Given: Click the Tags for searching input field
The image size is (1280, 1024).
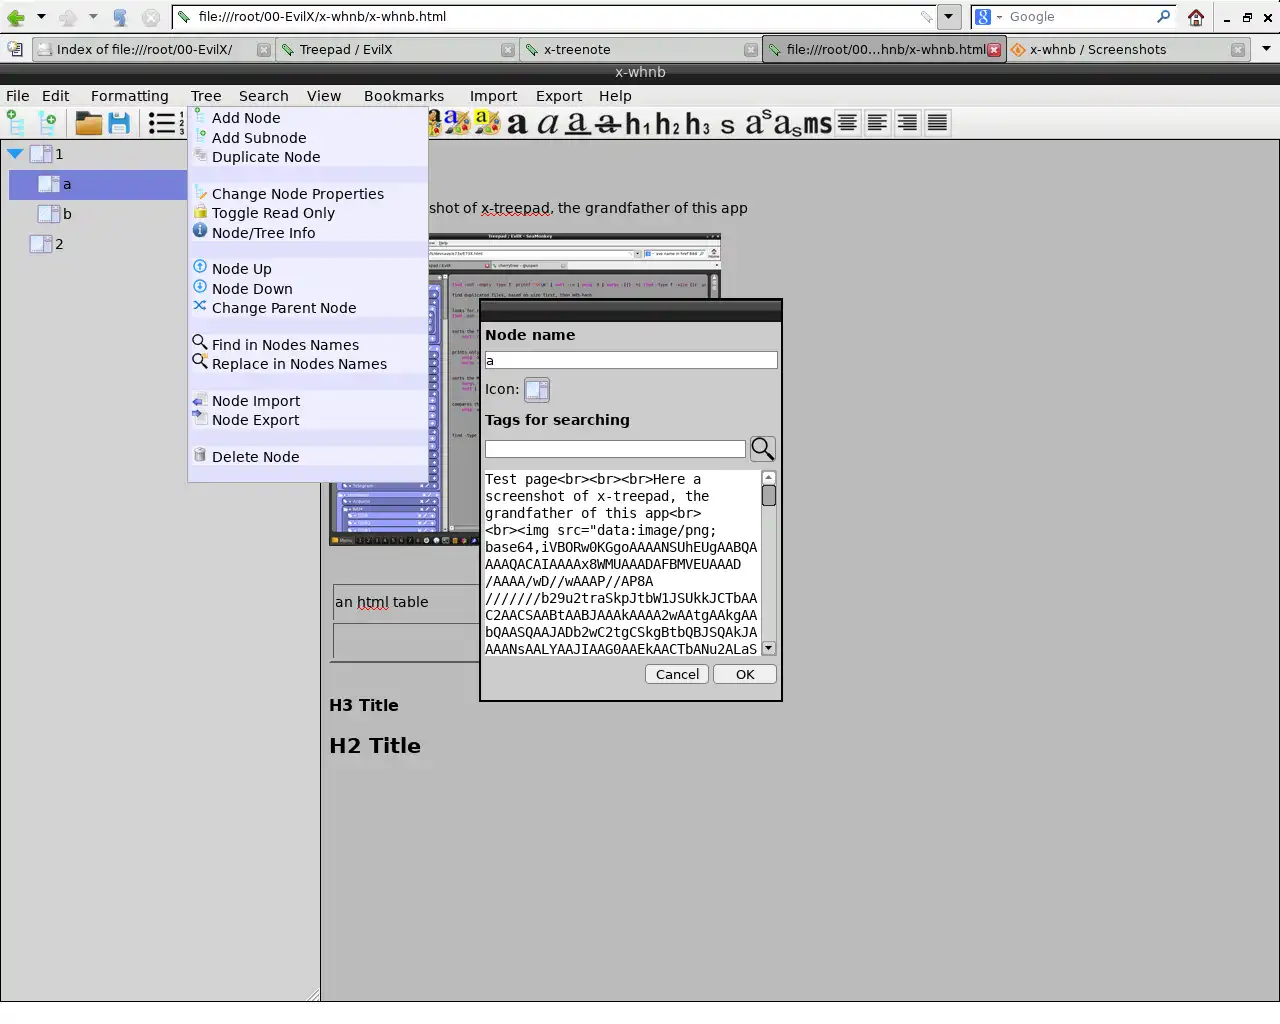Looking at the screenshot, I should click(615, 450).
